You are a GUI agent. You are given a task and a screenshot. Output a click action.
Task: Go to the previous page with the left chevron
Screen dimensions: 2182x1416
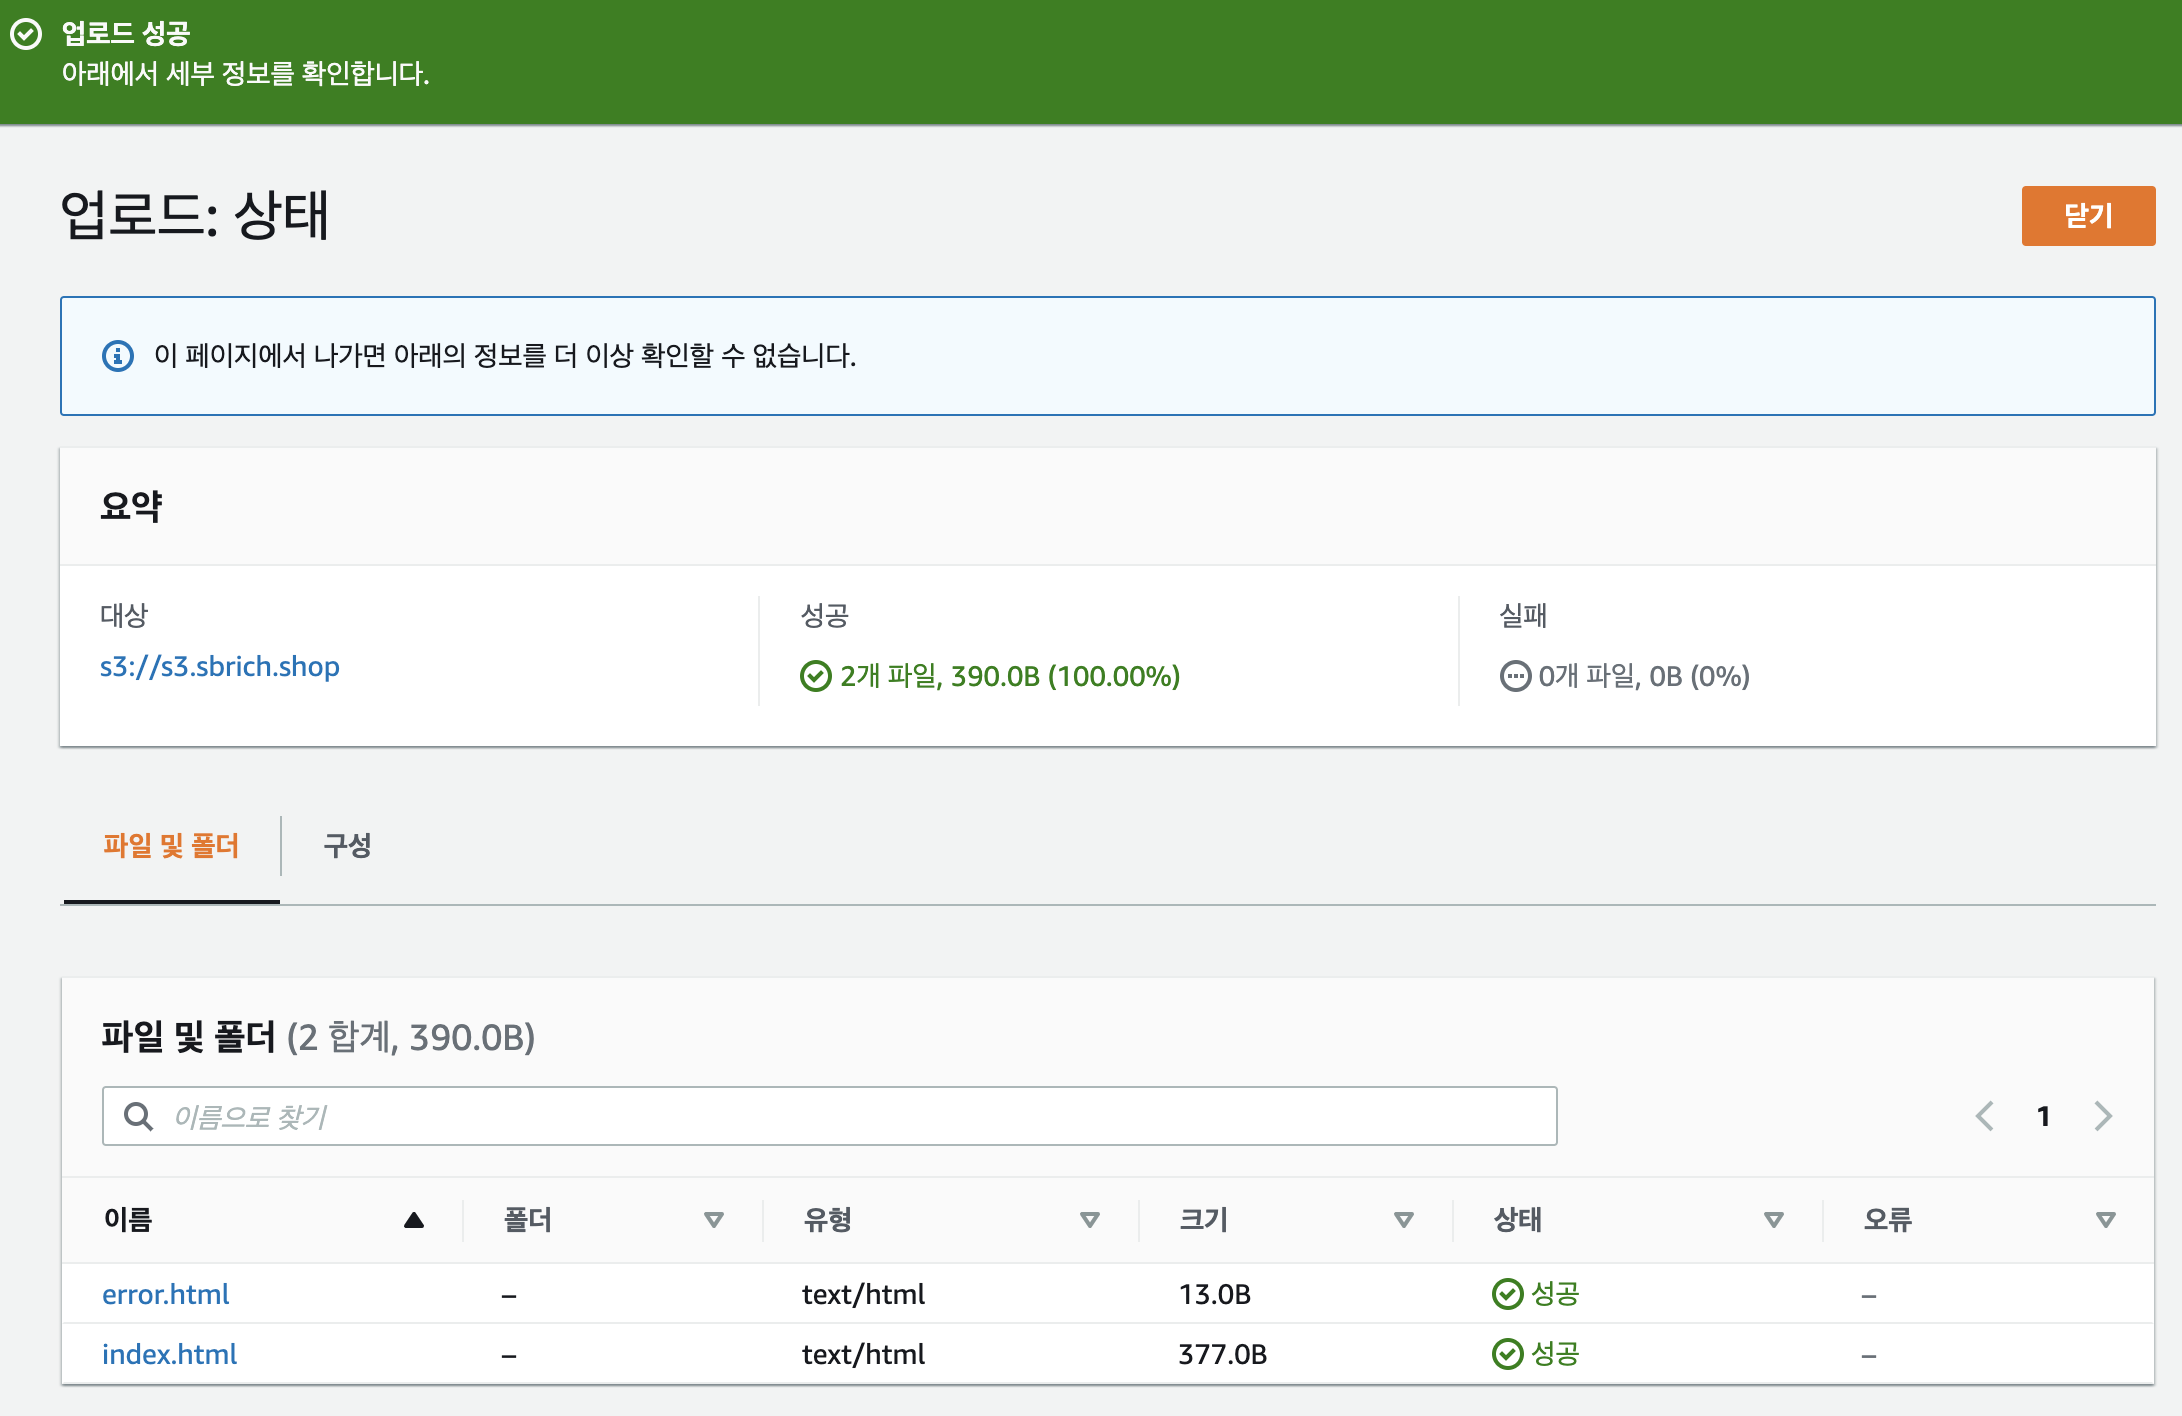[x=1985, y=1116]
